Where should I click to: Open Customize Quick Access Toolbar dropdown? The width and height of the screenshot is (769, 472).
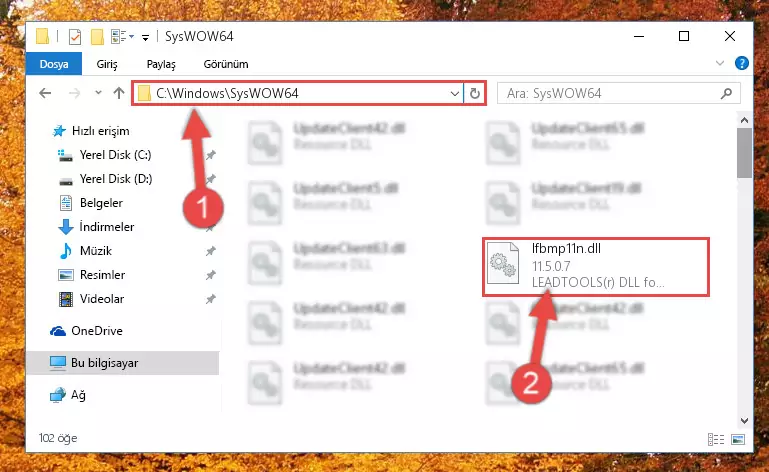[x=145, y=37]
